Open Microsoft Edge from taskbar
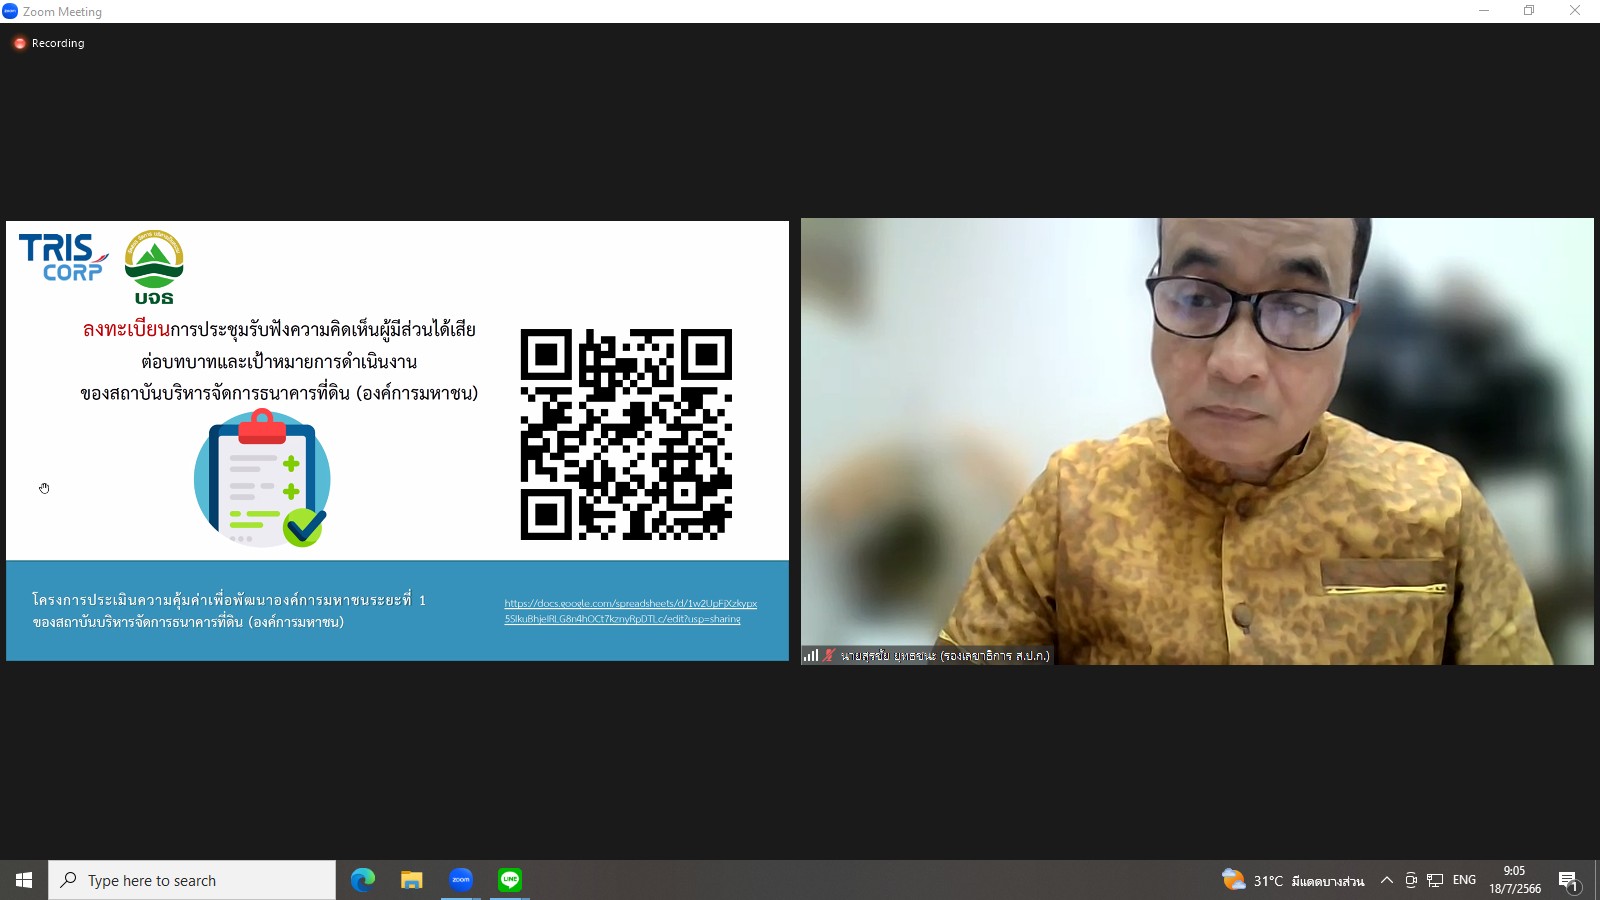The image size is (1600, 900). tap(363, 880)
